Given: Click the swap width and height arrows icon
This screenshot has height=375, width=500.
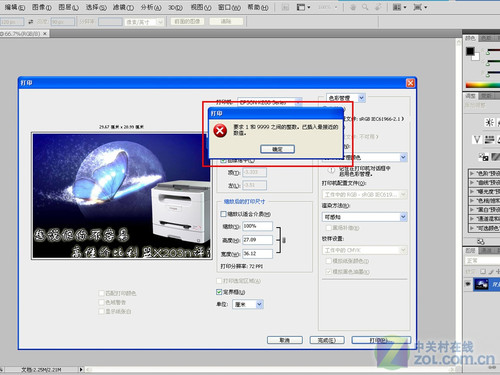Looking at the screenshot, I should (30, 22).
